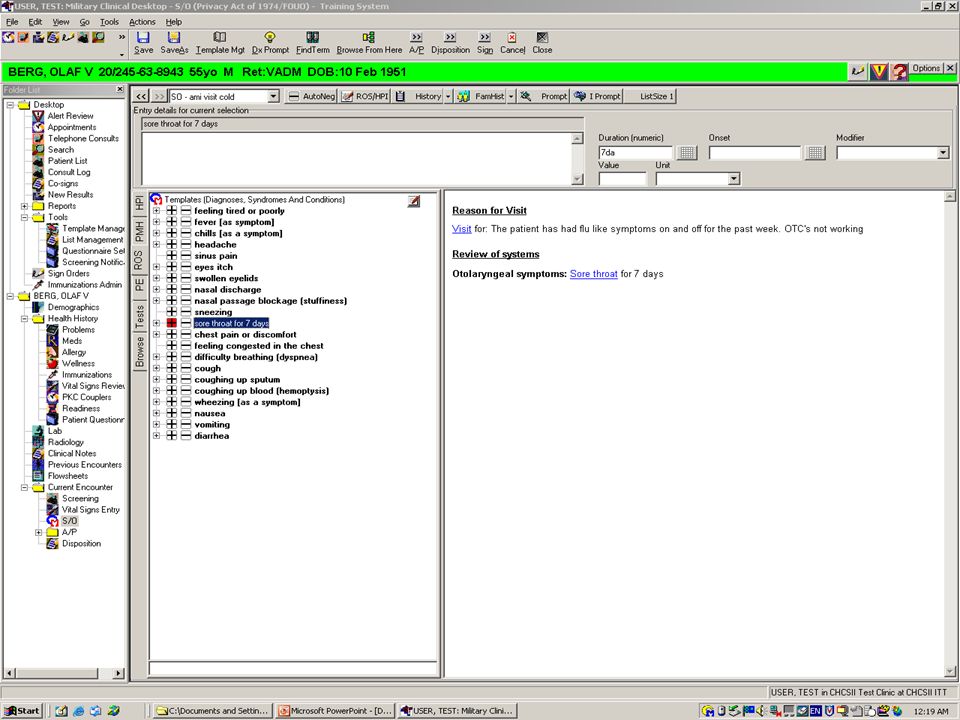
Task: Click the Browse From Here toolbar icon
Action: click(369, 38)
